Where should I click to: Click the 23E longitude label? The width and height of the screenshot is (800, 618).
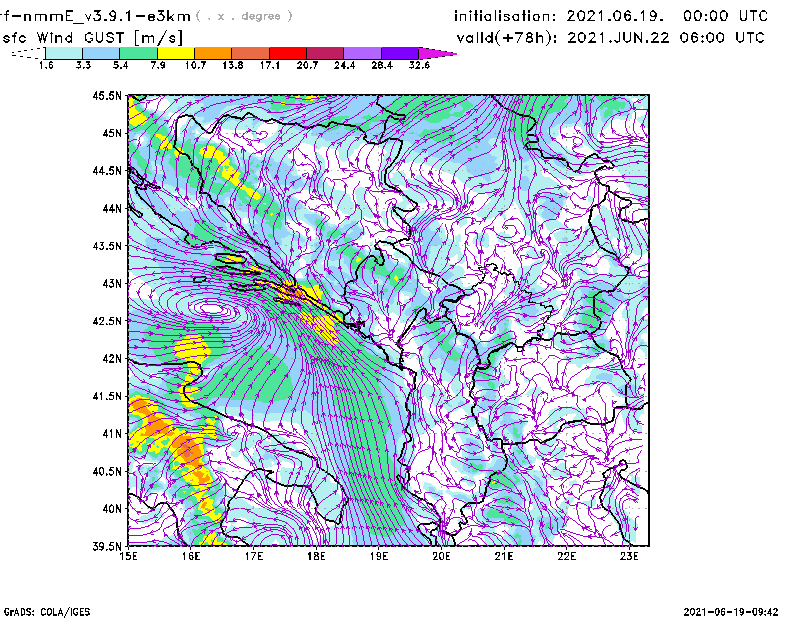pos(629,556)
